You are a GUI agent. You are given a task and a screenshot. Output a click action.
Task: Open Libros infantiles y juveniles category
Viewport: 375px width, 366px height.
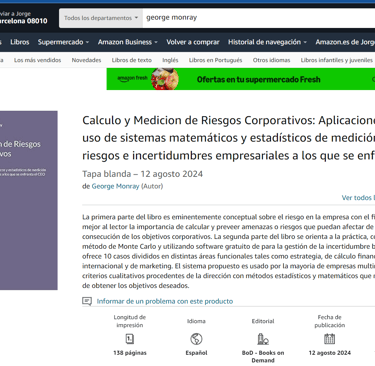click(x=337, y=60)
